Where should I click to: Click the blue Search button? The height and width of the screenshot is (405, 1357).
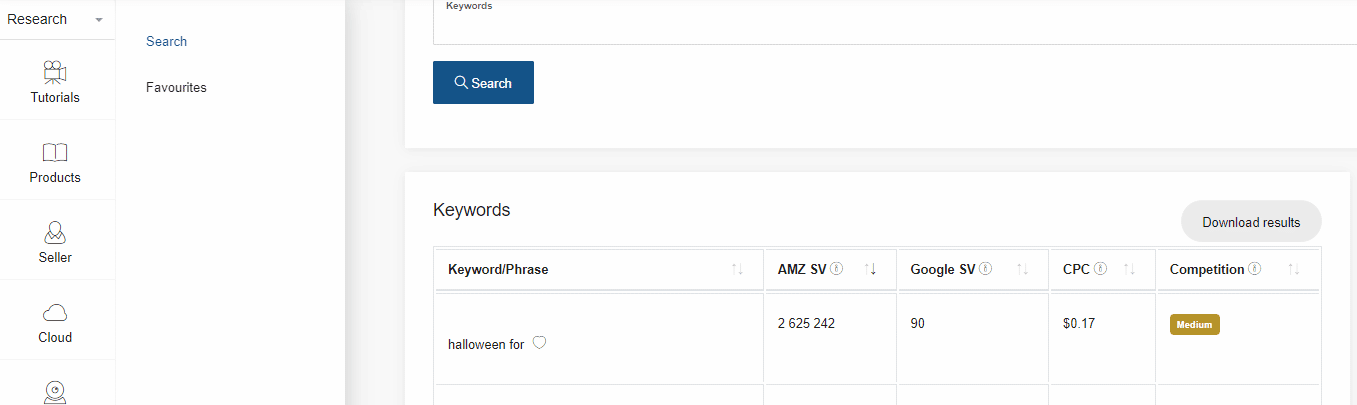483,82
